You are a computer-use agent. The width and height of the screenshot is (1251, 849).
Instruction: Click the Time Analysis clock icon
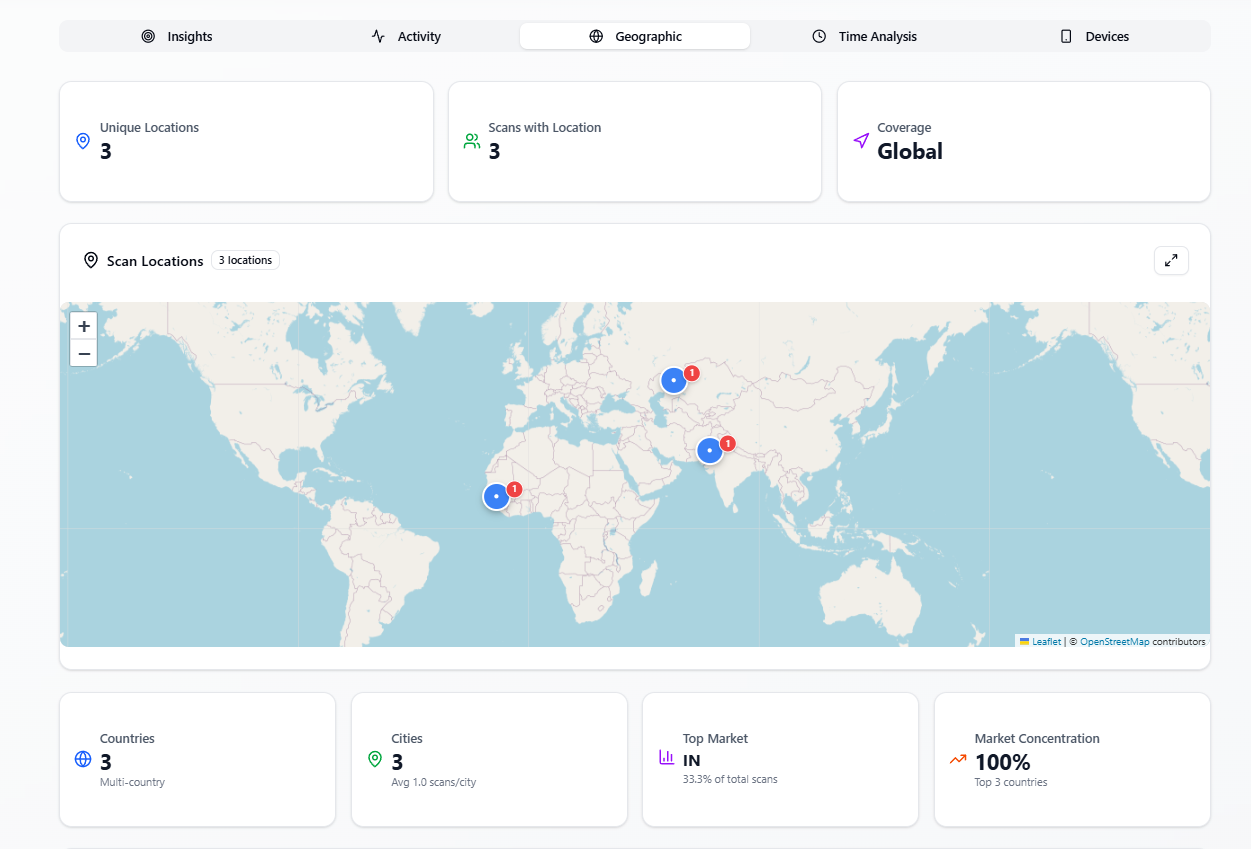point(819,36)
